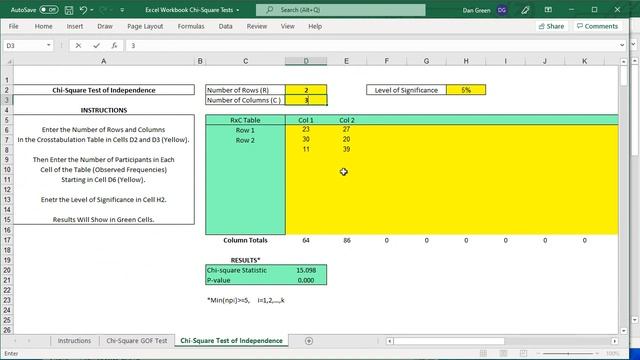
Task: Open the File menu
Action: [x=13, y=26]
